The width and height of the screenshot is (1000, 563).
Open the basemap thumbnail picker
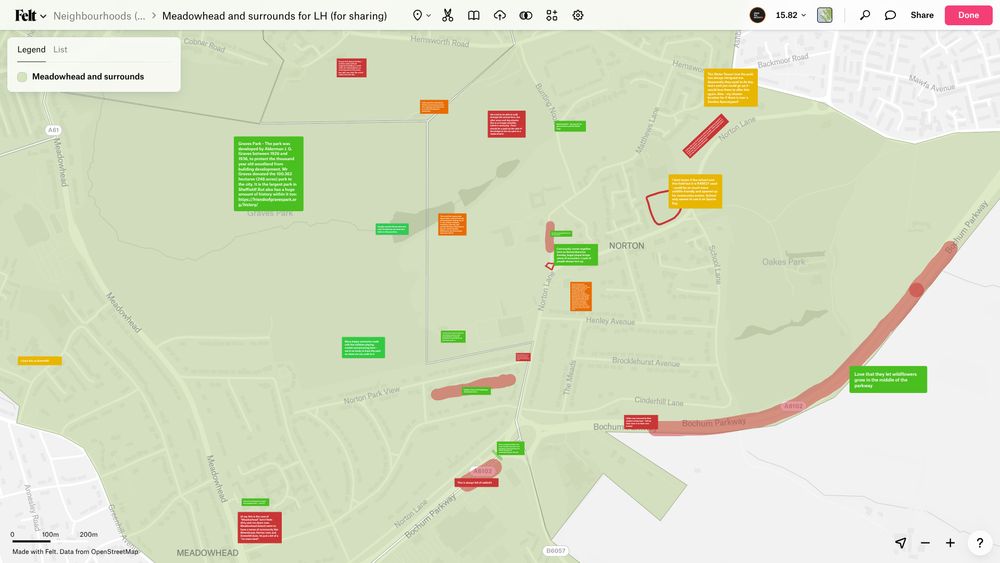(x=825, y=15)
